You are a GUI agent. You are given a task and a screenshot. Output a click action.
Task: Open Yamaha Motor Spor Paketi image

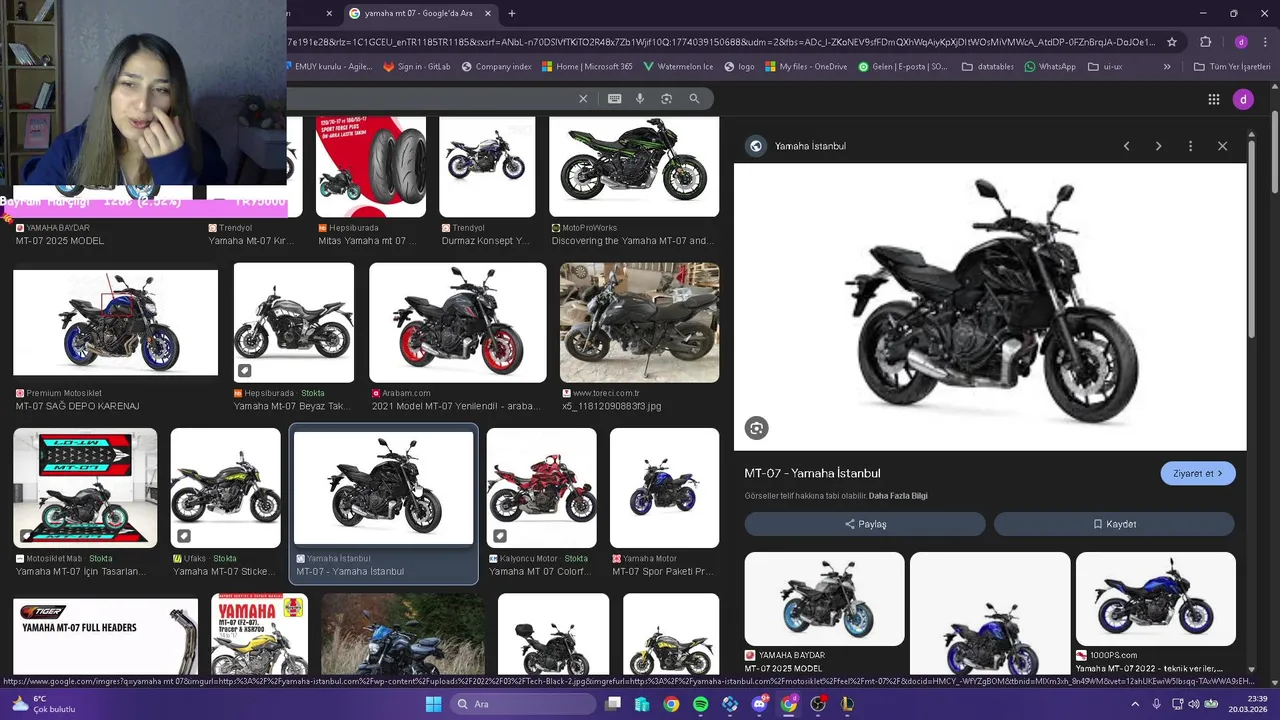[664, 488]
